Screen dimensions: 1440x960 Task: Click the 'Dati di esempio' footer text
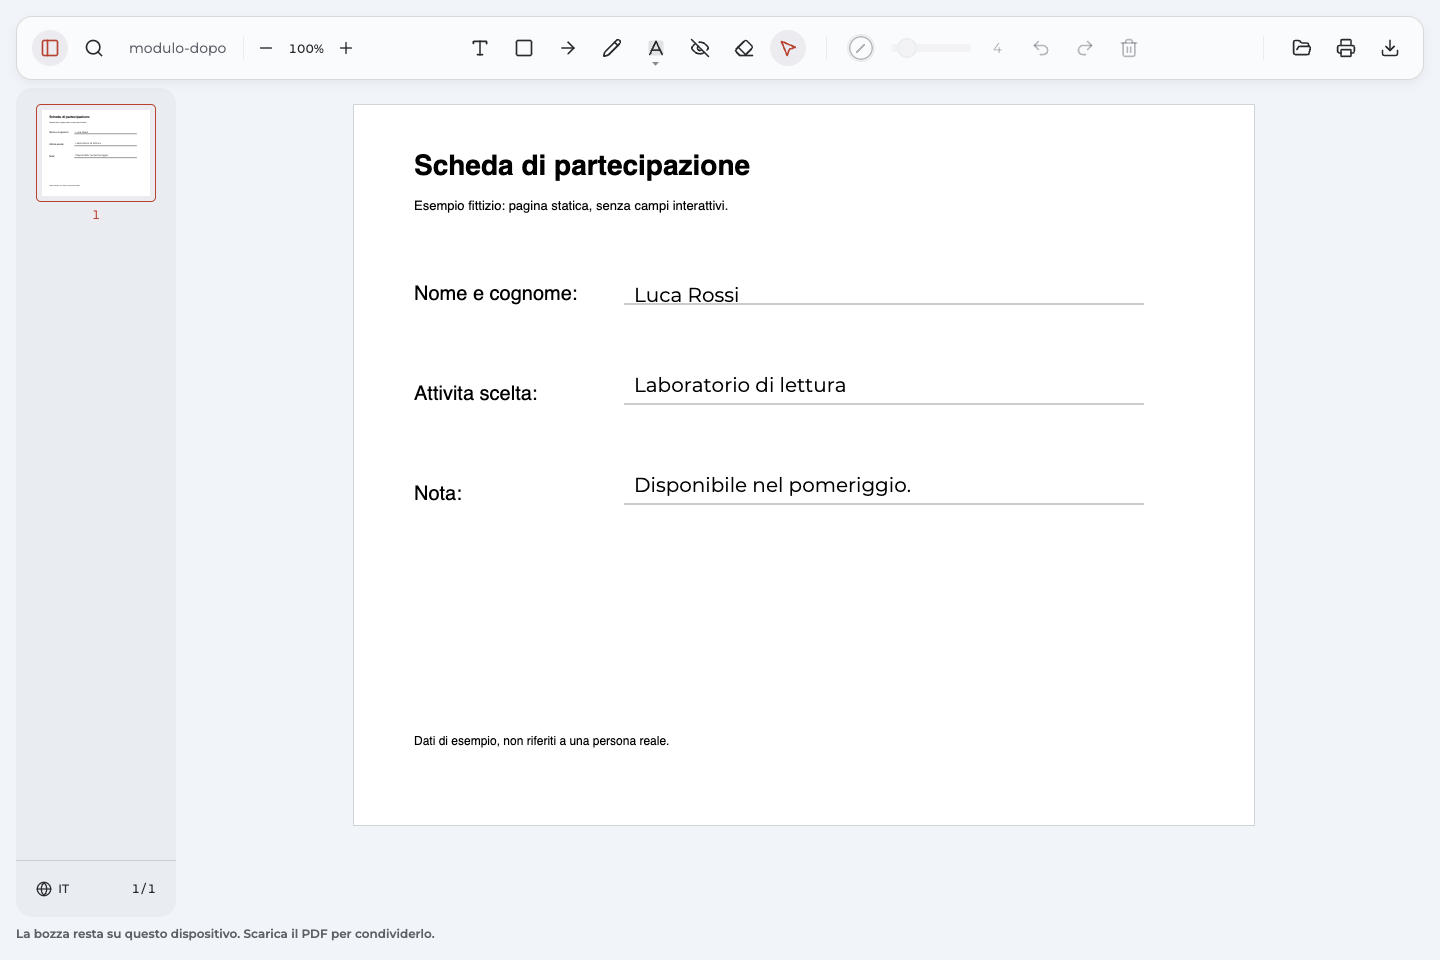tap(541, 741)
